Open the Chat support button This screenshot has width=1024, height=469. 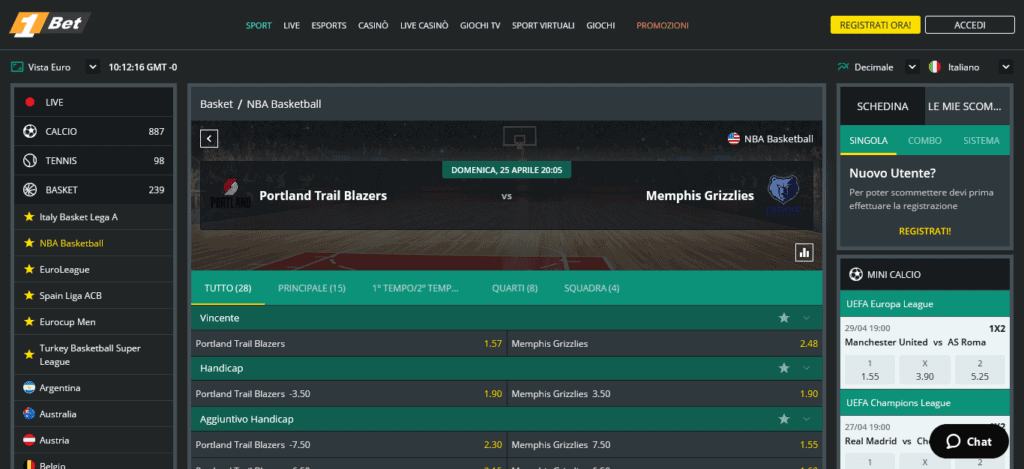click(x=969, y=442)
